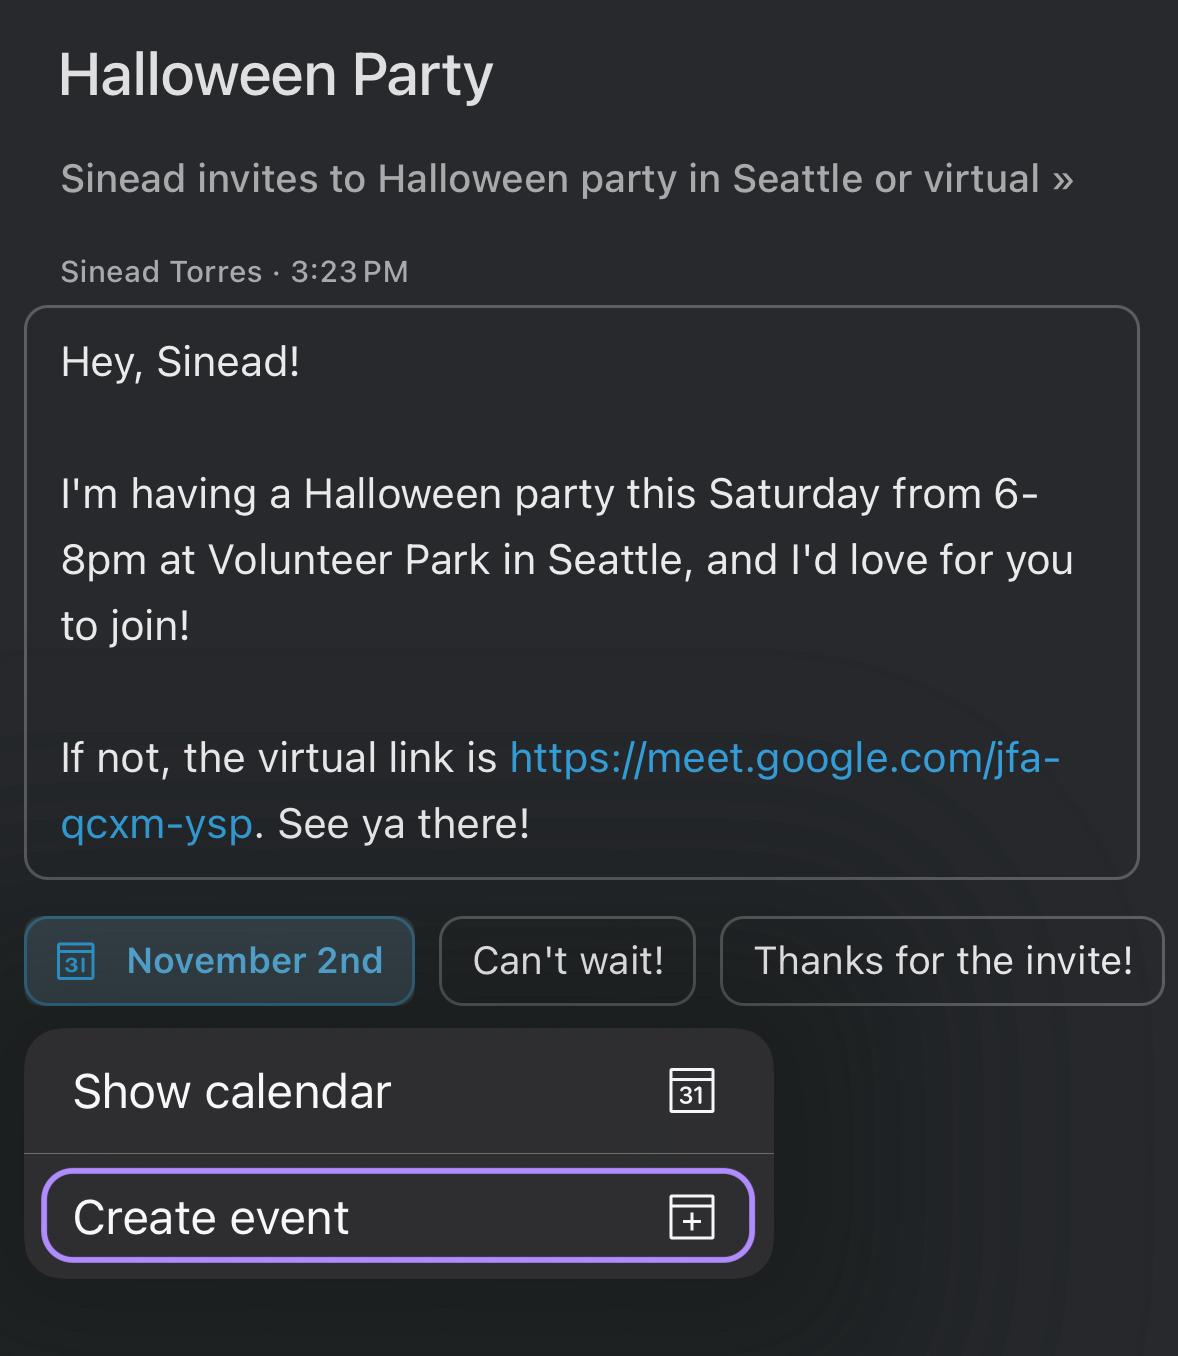
Task: Choose Create event in the popup menu
Action: (212, 1217)
